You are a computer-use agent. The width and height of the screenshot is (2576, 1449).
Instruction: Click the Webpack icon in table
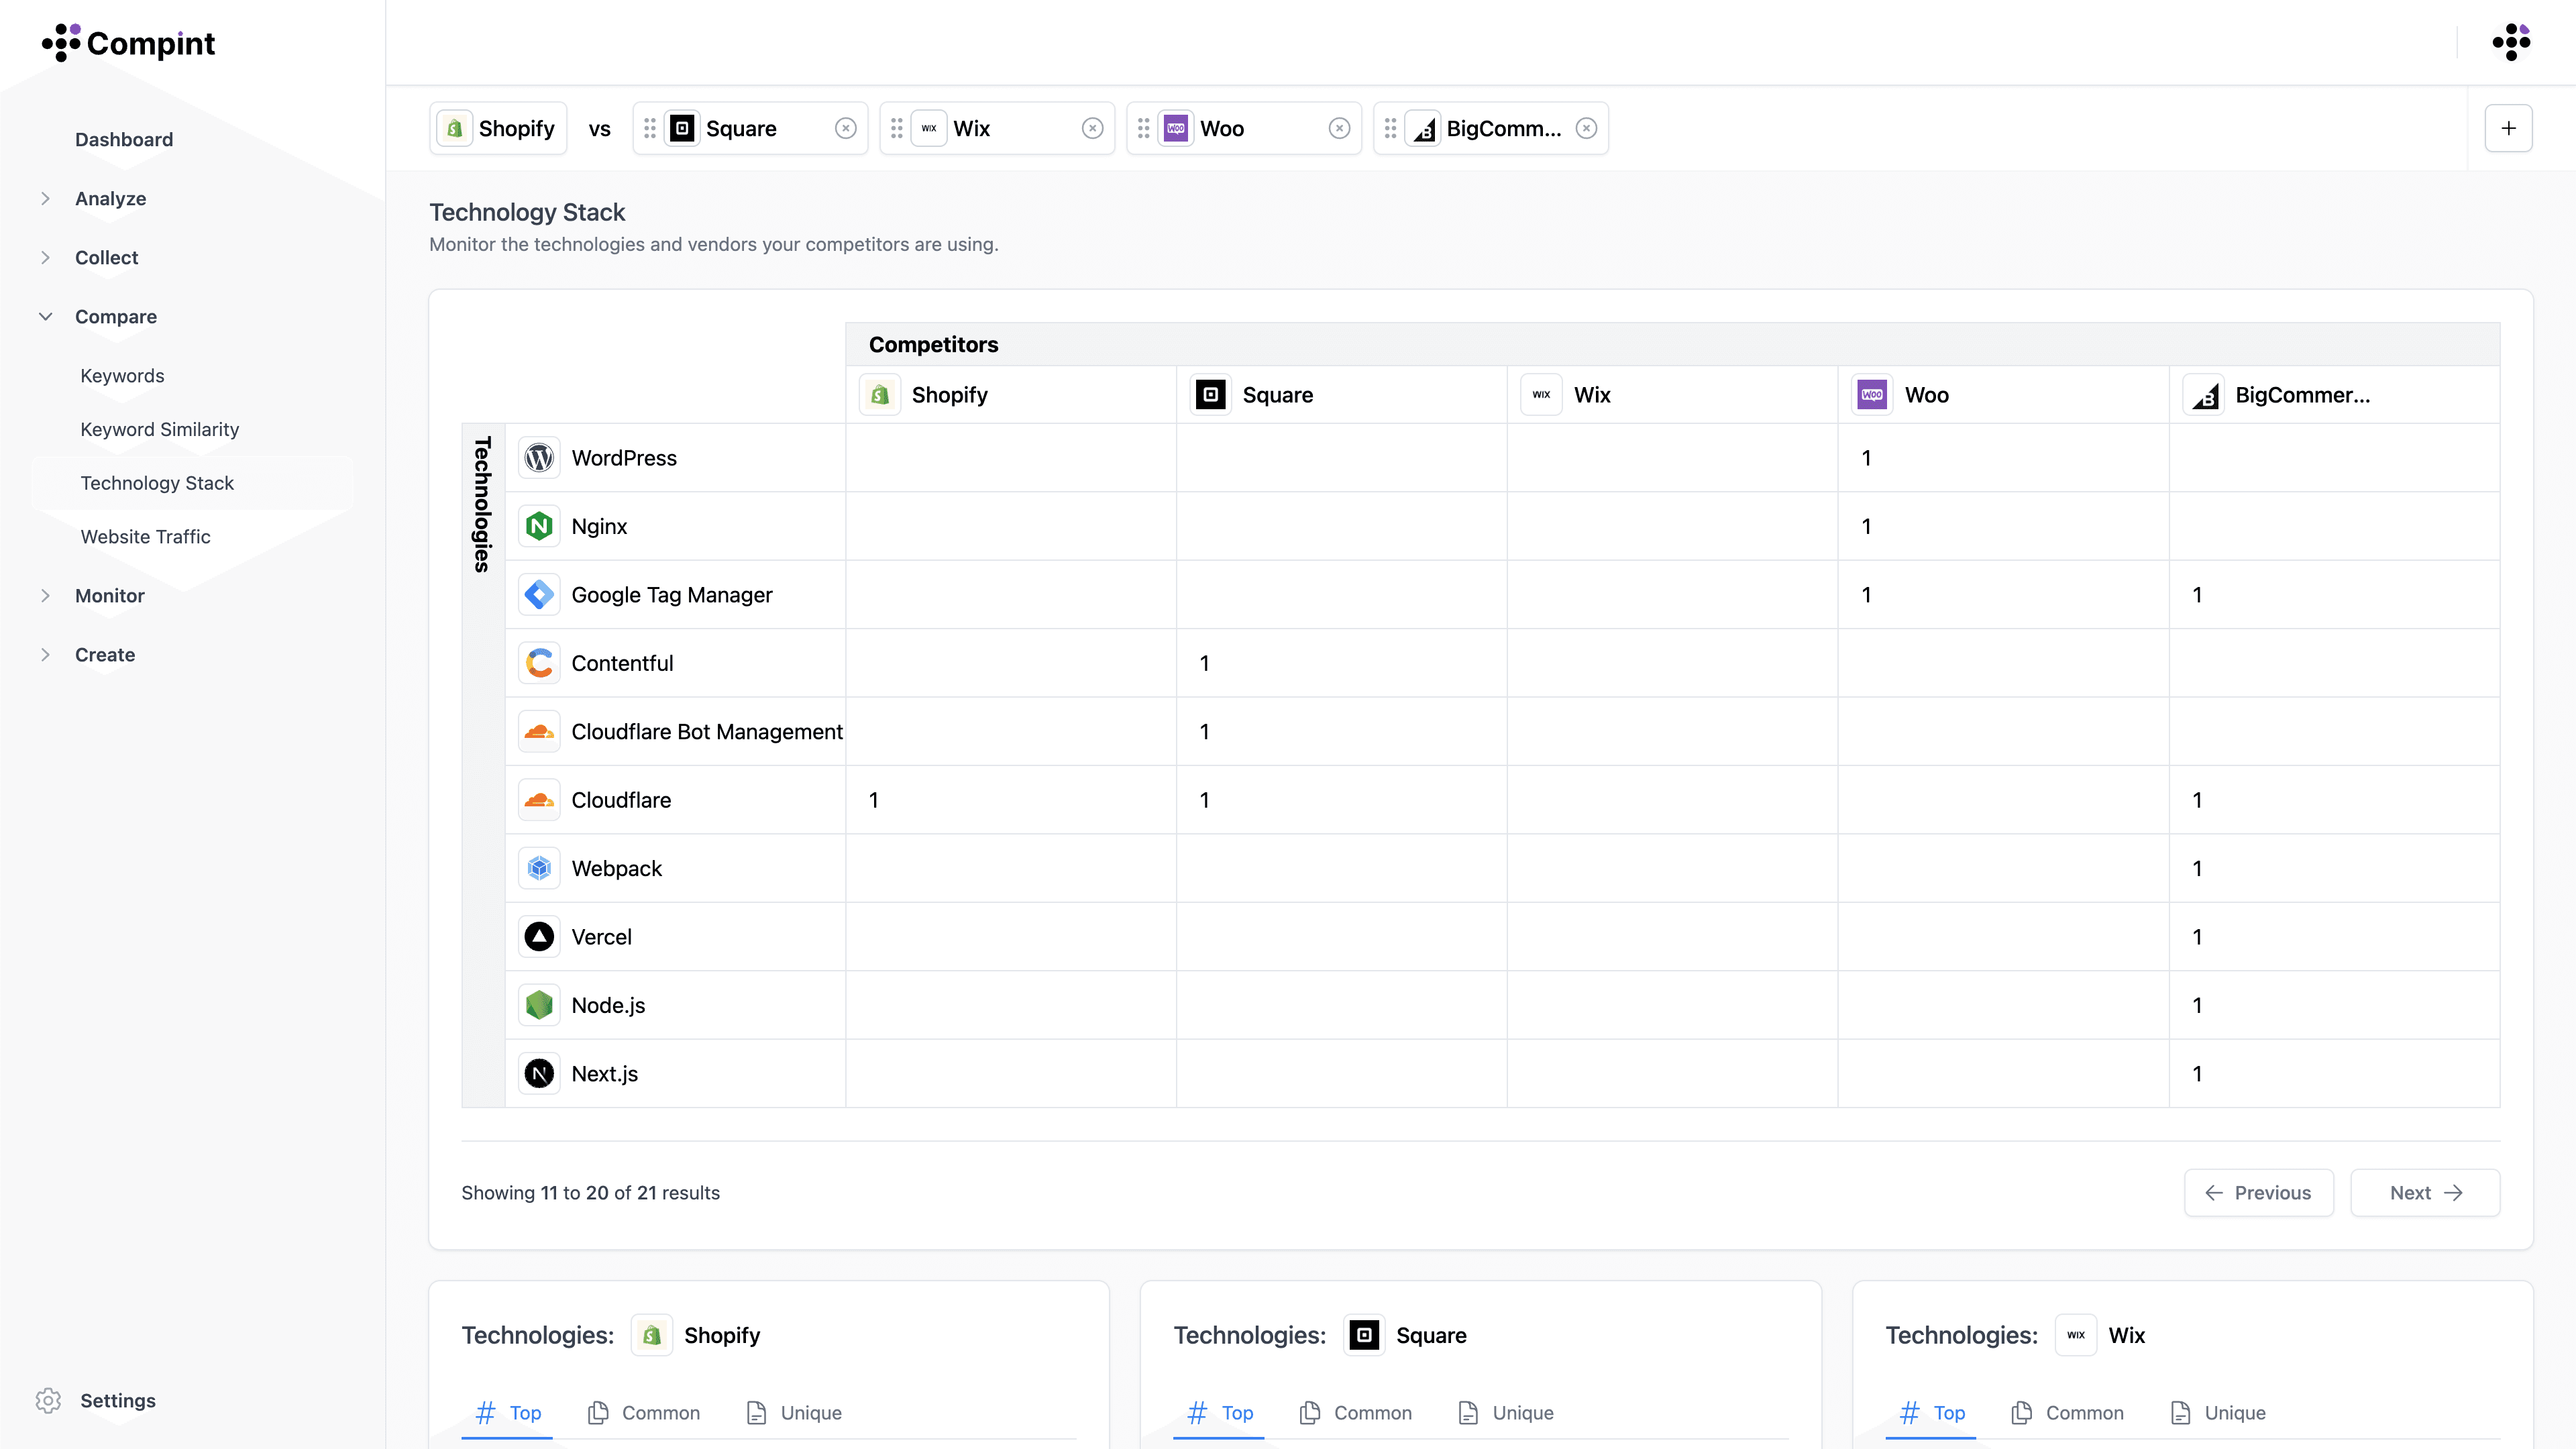pos(539,869)
